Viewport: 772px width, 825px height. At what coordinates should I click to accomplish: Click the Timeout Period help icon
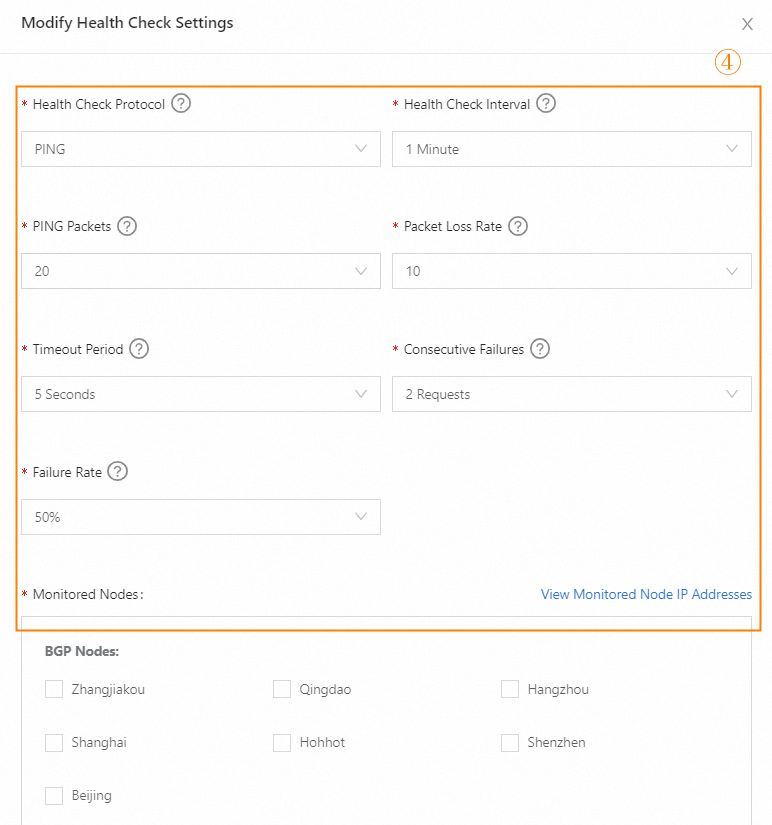139,349
